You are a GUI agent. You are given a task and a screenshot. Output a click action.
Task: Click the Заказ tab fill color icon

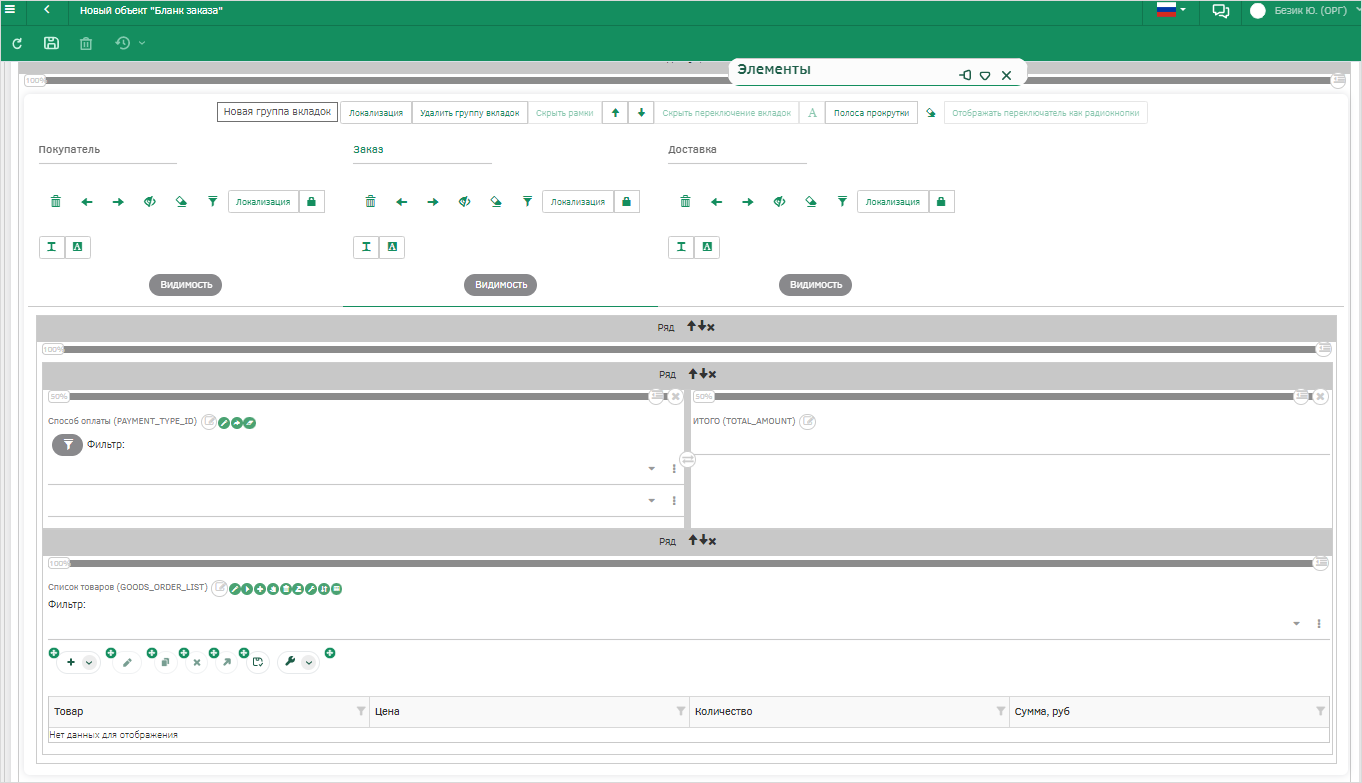point(496,202)
